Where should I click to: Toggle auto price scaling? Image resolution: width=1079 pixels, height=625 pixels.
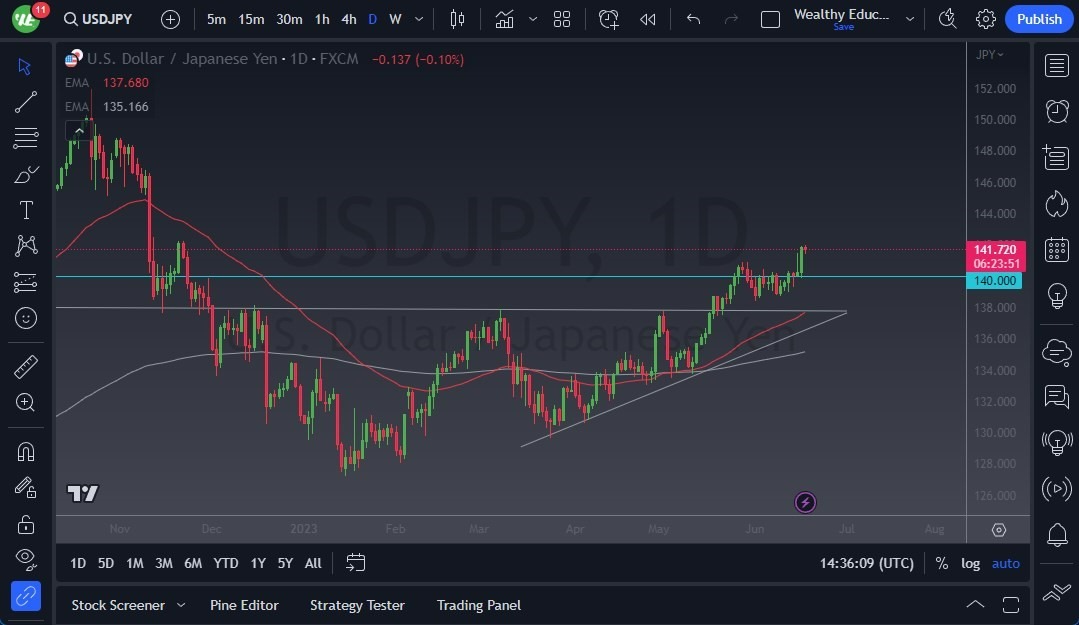pos(1005,563)
